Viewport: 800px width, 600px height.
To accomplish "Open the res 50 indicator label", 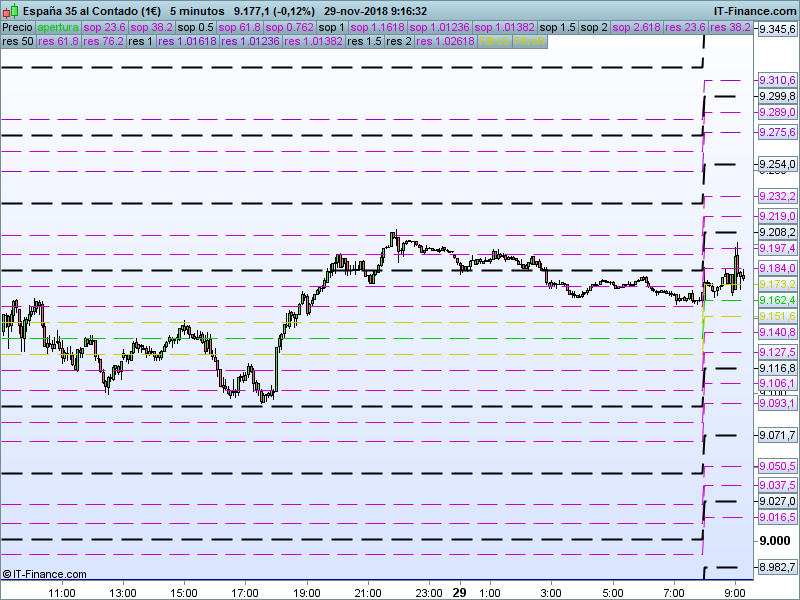I will (x=18, y=41).
